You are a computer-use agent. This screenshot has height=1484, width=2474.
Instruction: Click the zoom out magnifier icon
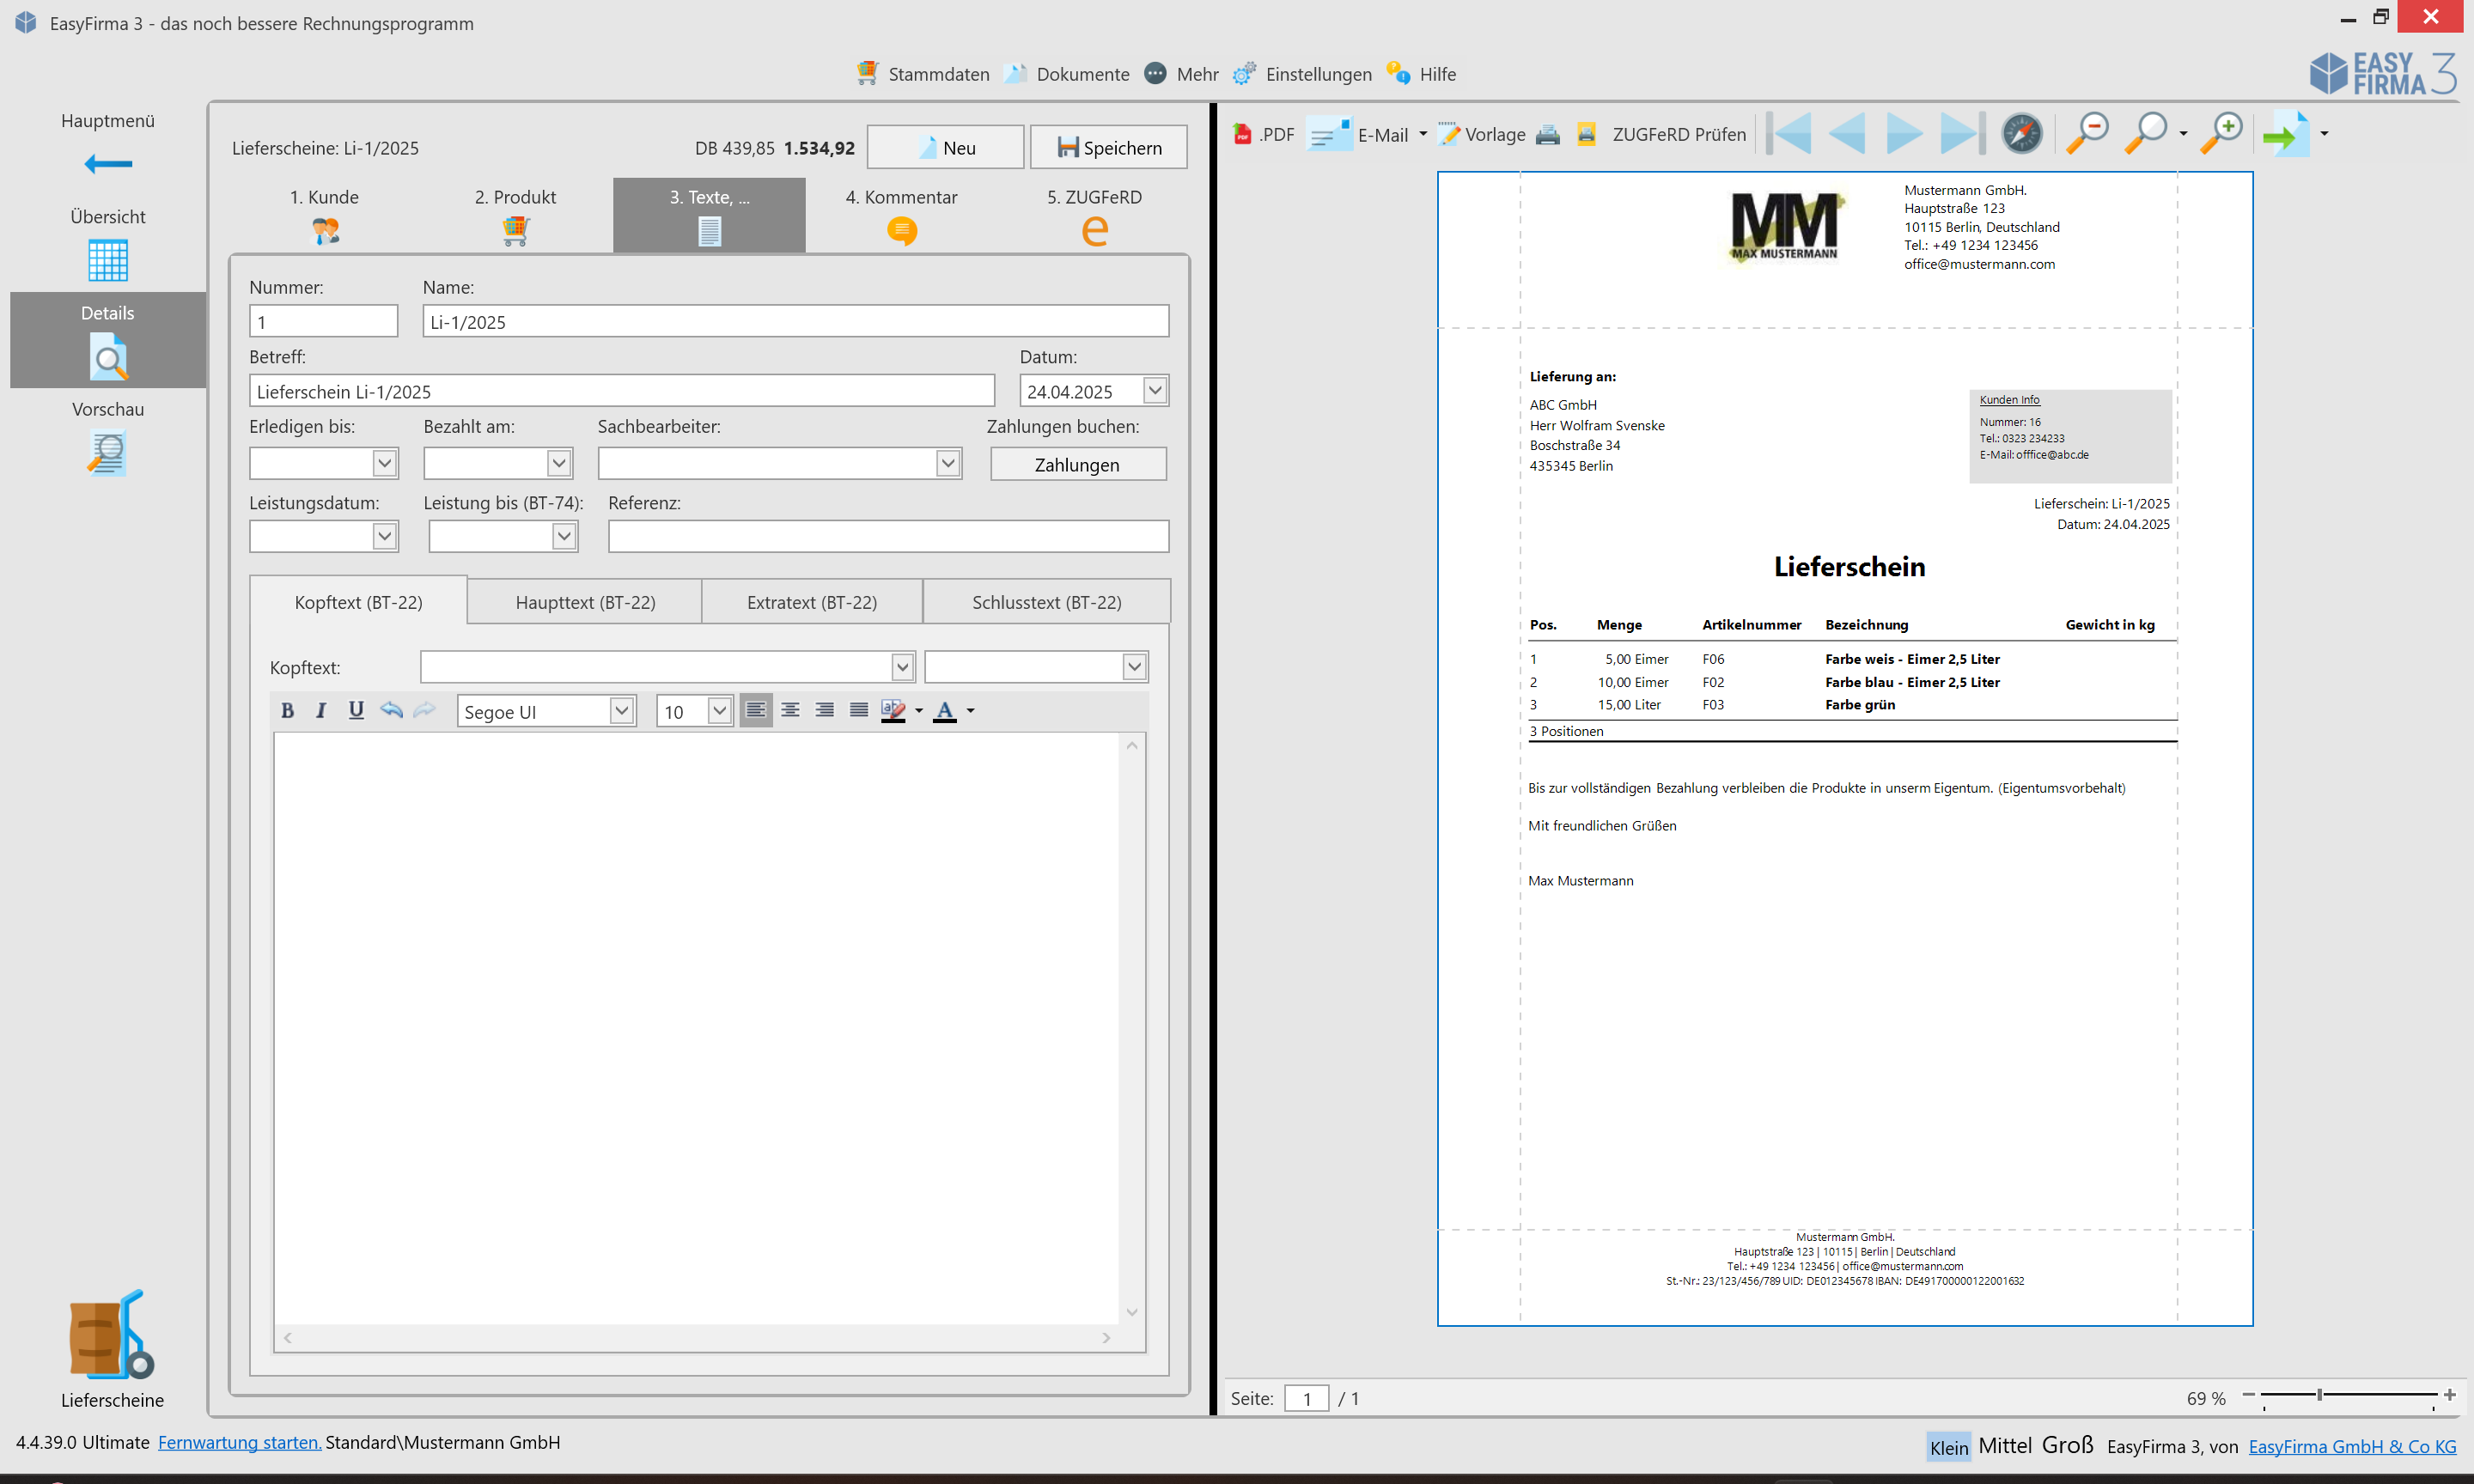click(2088, 133)
